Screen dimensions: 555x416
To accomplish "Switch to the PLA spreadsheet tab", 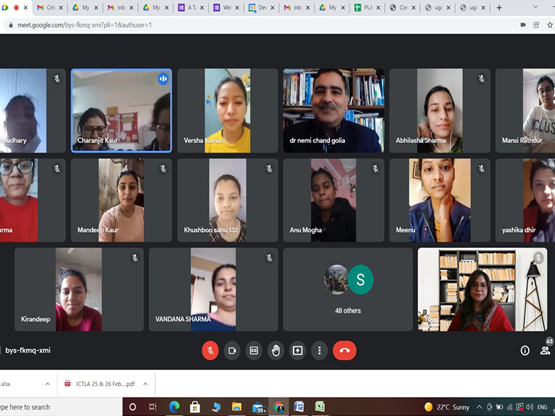I will pos(366,7).
